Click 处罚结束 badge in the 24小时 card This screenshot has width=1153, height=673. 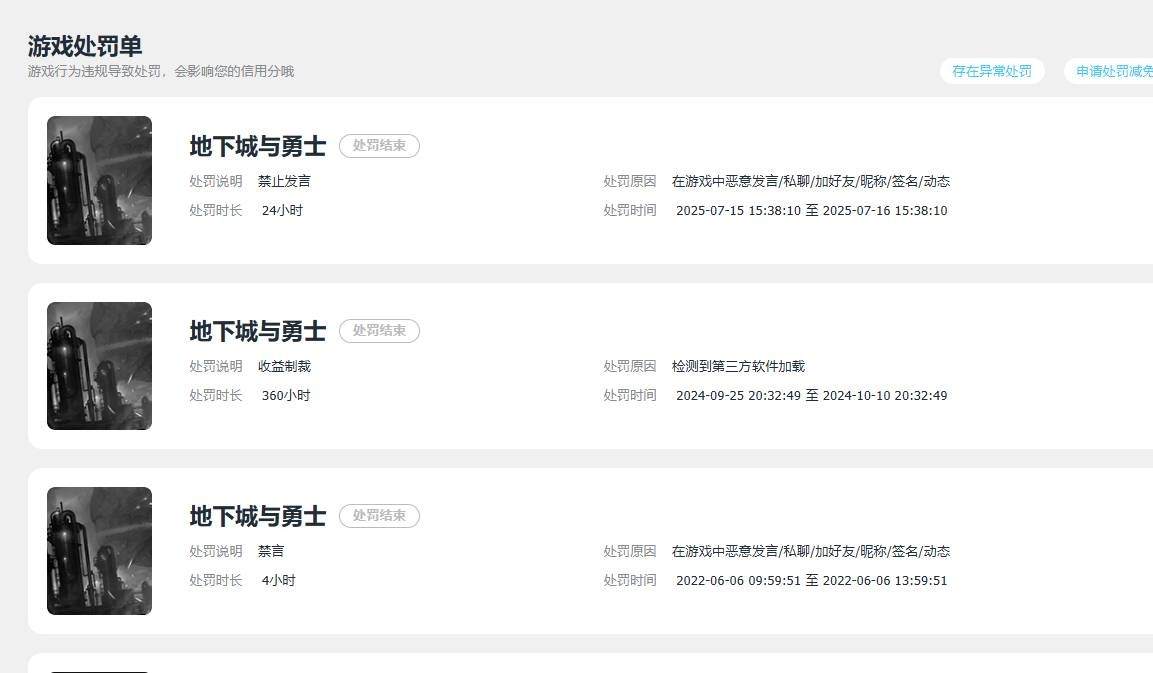(x=379, y=146)
